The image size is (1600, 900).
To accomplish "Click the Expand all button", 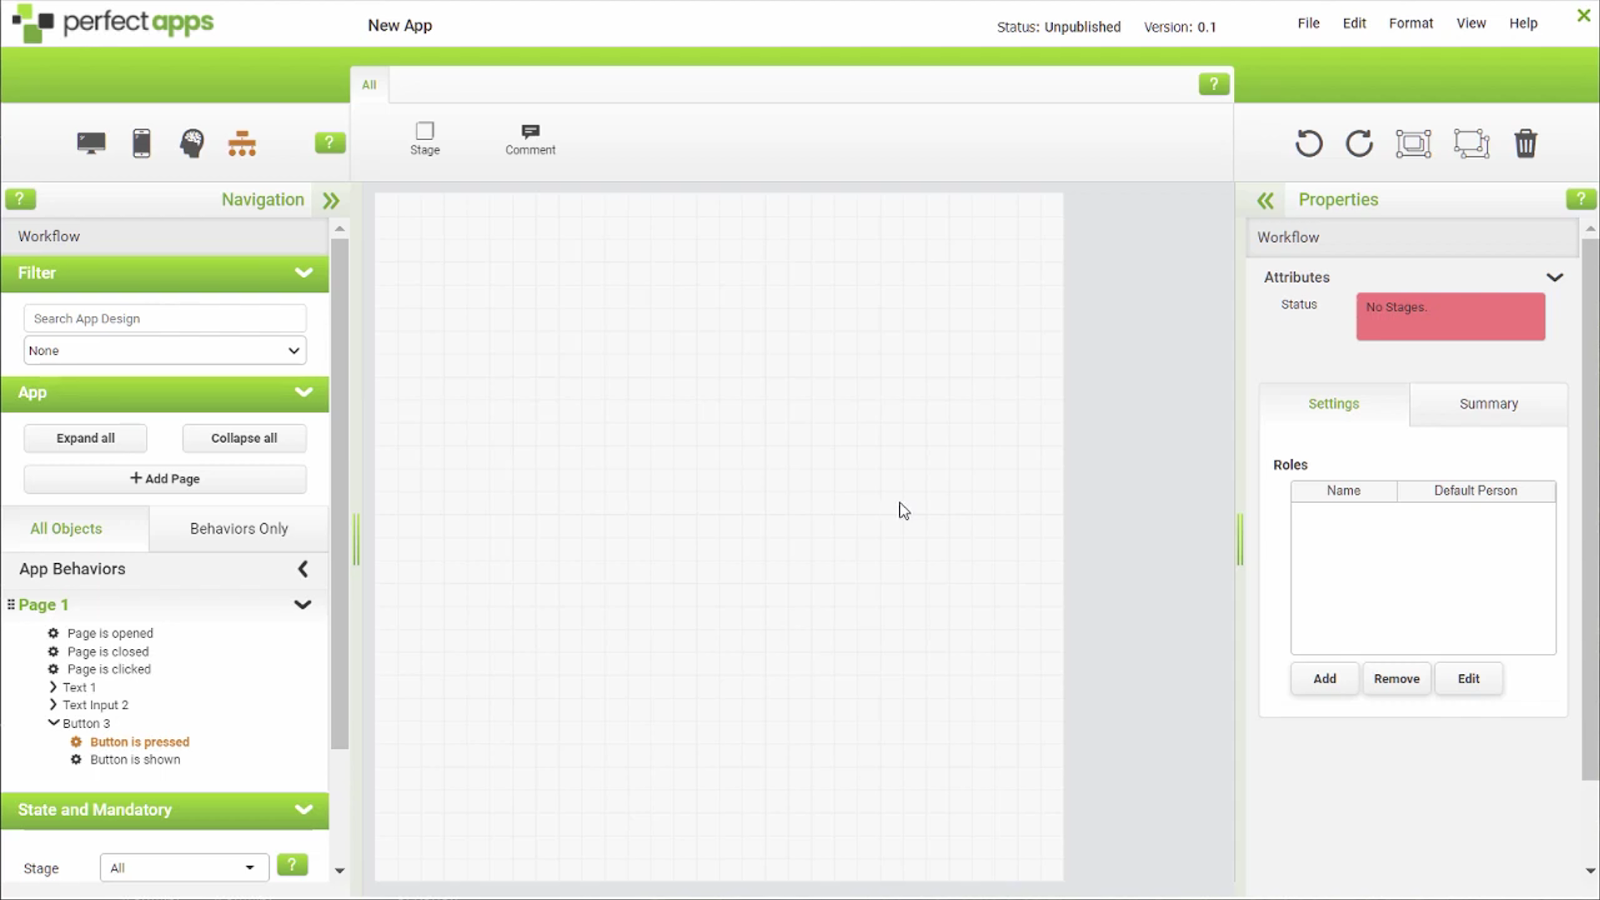I will 85,437.
